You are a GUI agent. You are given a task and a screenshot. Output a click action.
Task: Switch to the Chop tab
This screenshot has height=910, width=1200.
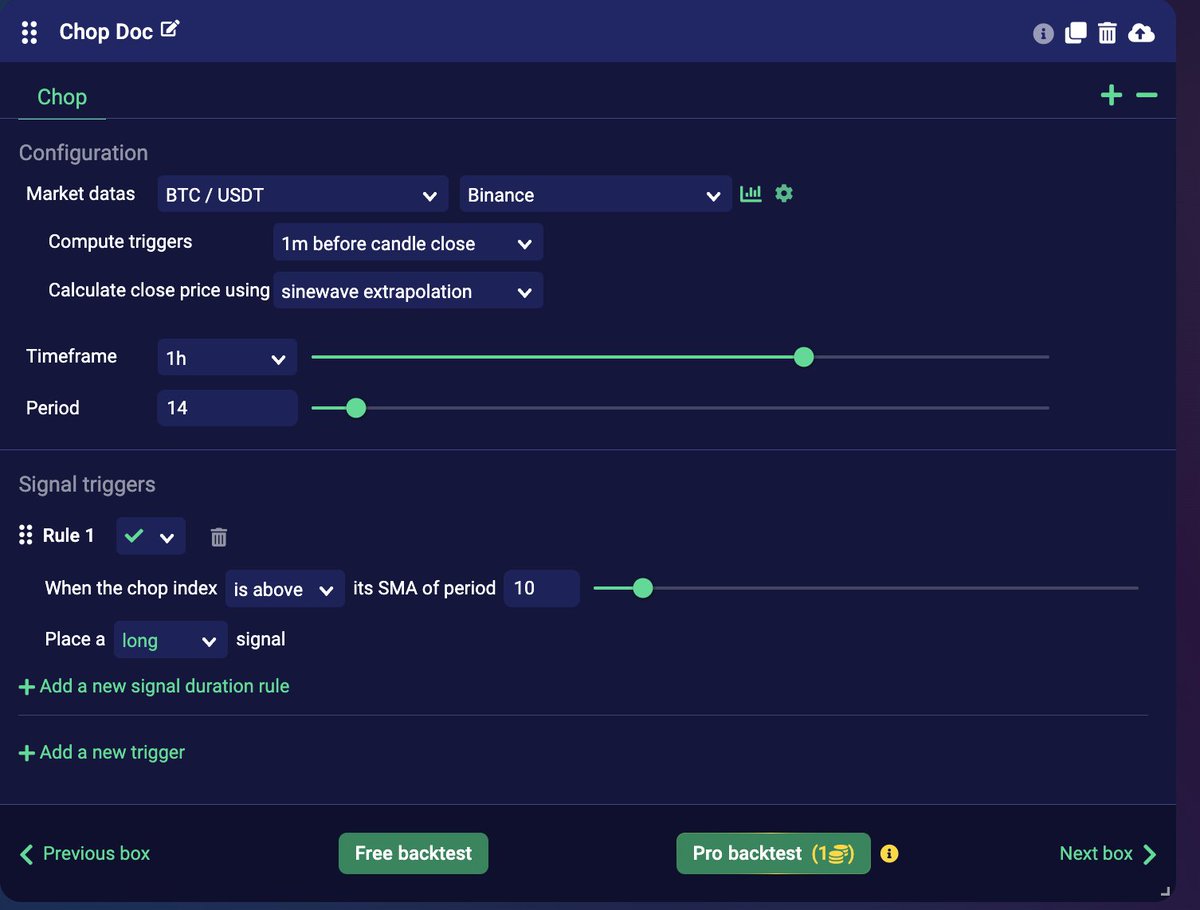62,97
